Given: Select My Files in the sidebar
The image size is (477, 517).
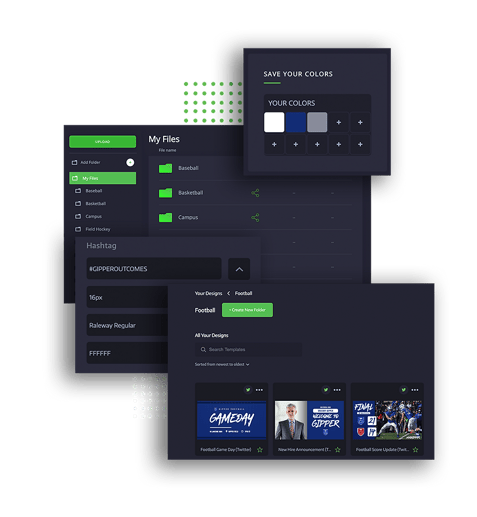Looking at the screenshot, I should [102, 178].
